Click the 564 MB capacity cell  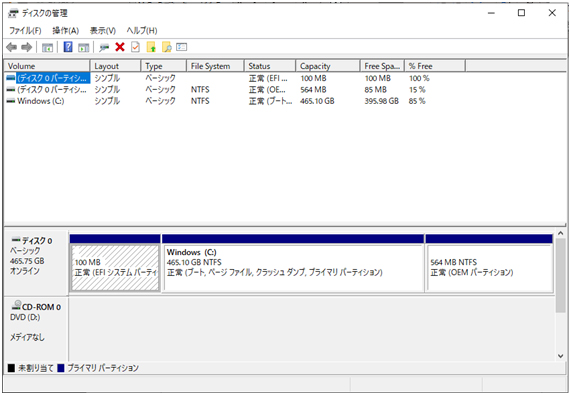[x=313, y=90]
